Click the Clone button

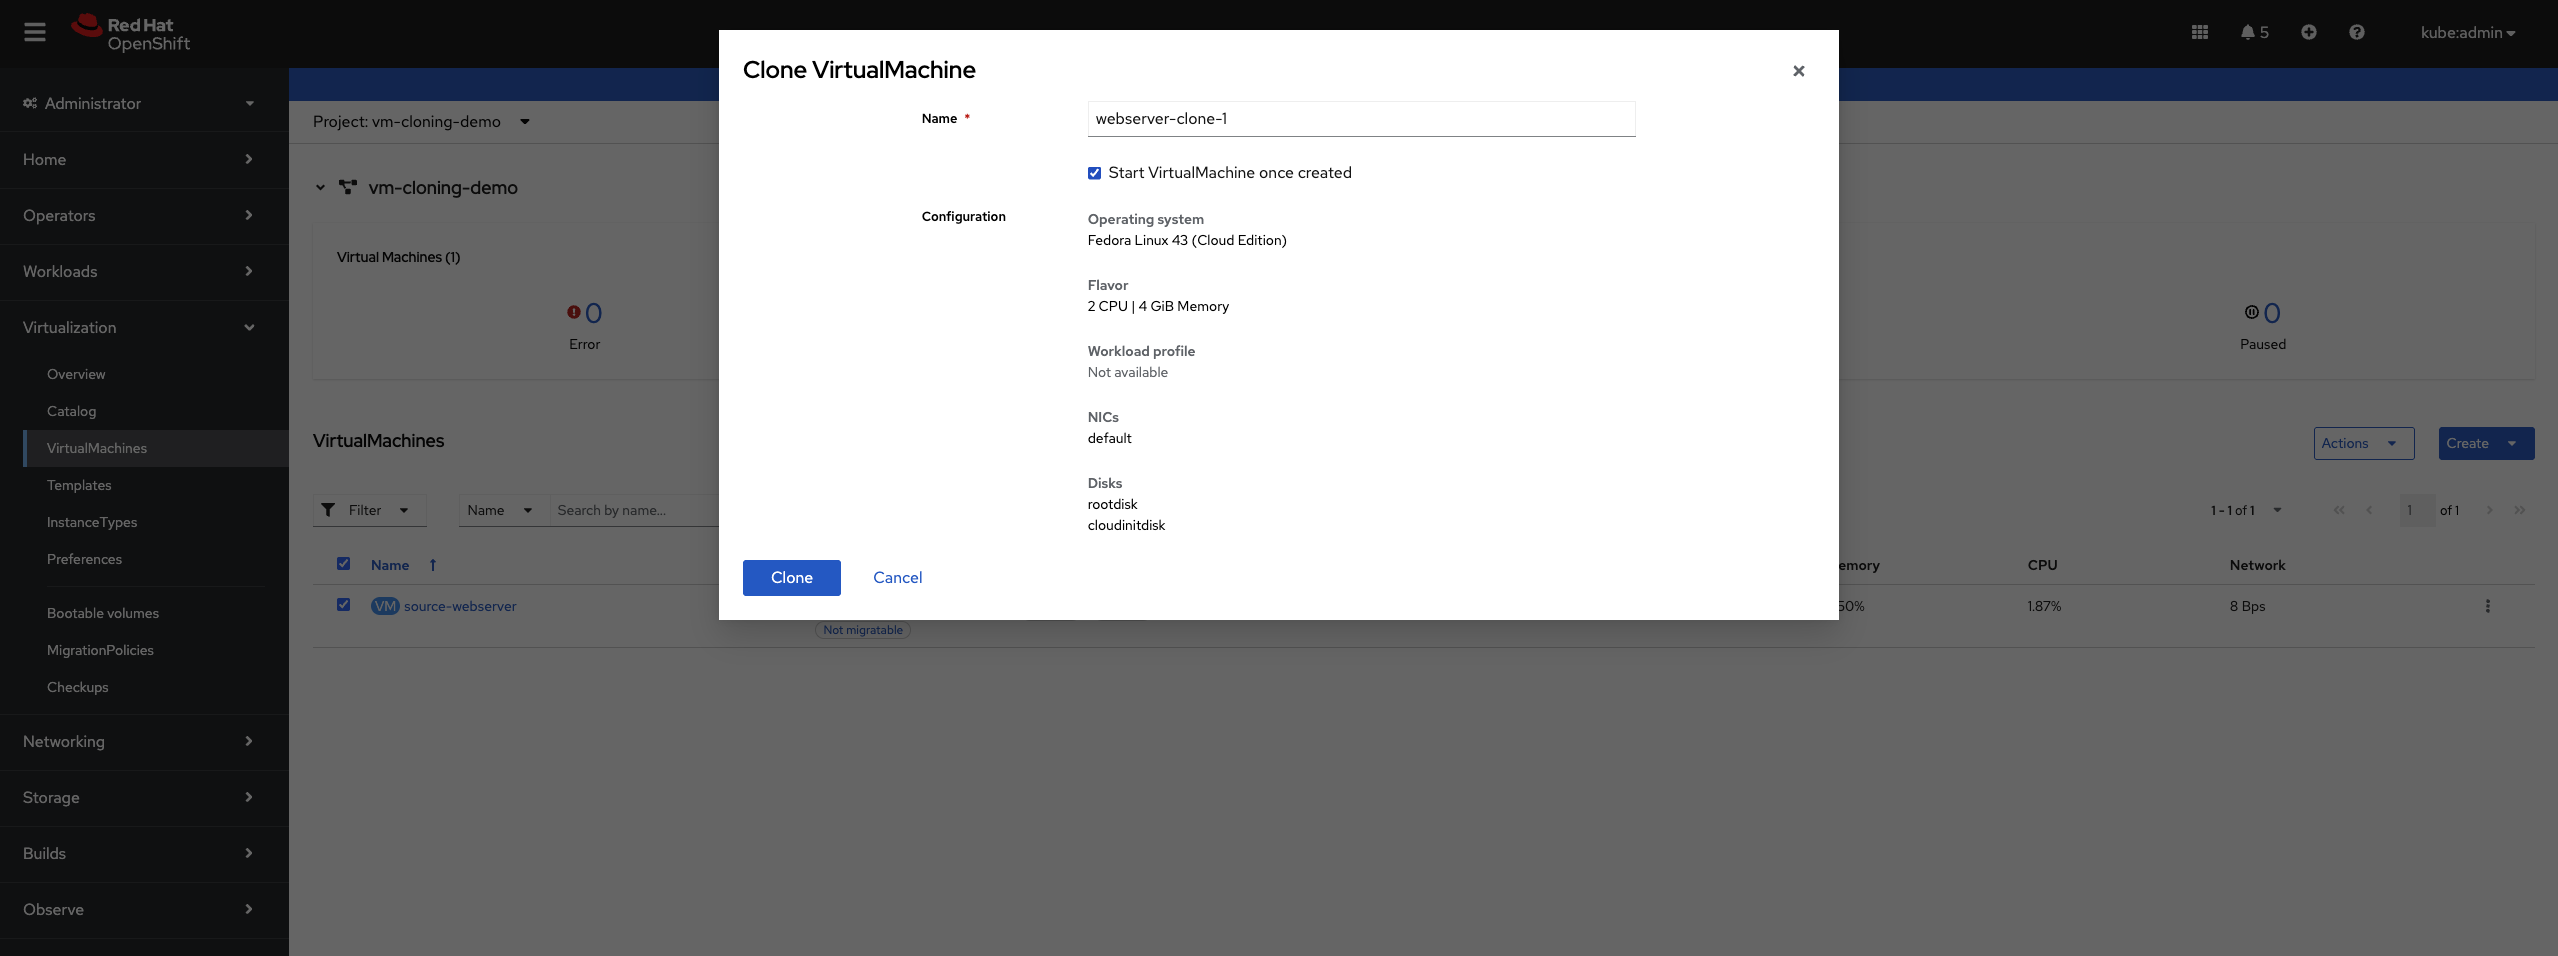[791, 577]
